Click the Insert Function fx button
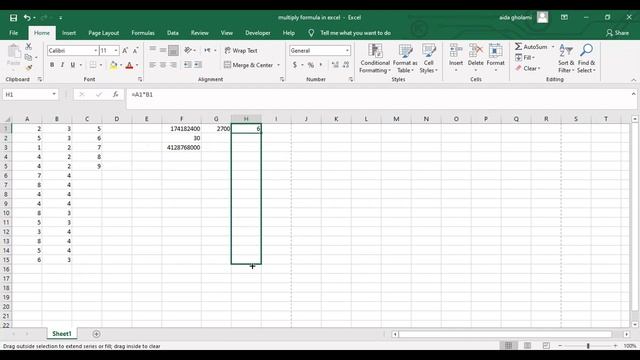This screenshot has width=640, height=360. [x=116, y=94]
